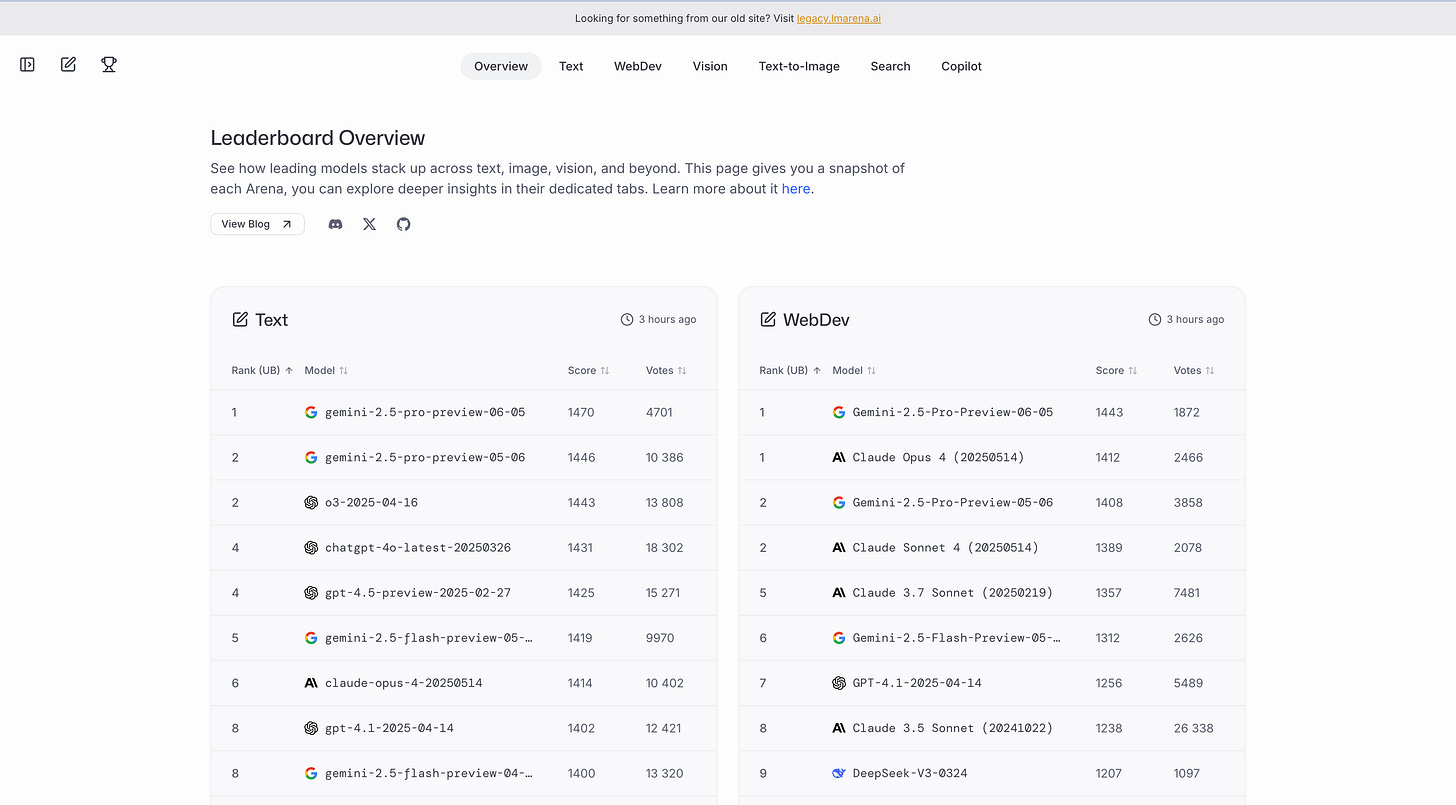Click Google icon beside gemini-2.5-pro-preview-06-05
The width and height of the screenshot is (1456, 805).
(x=311, y=412)
